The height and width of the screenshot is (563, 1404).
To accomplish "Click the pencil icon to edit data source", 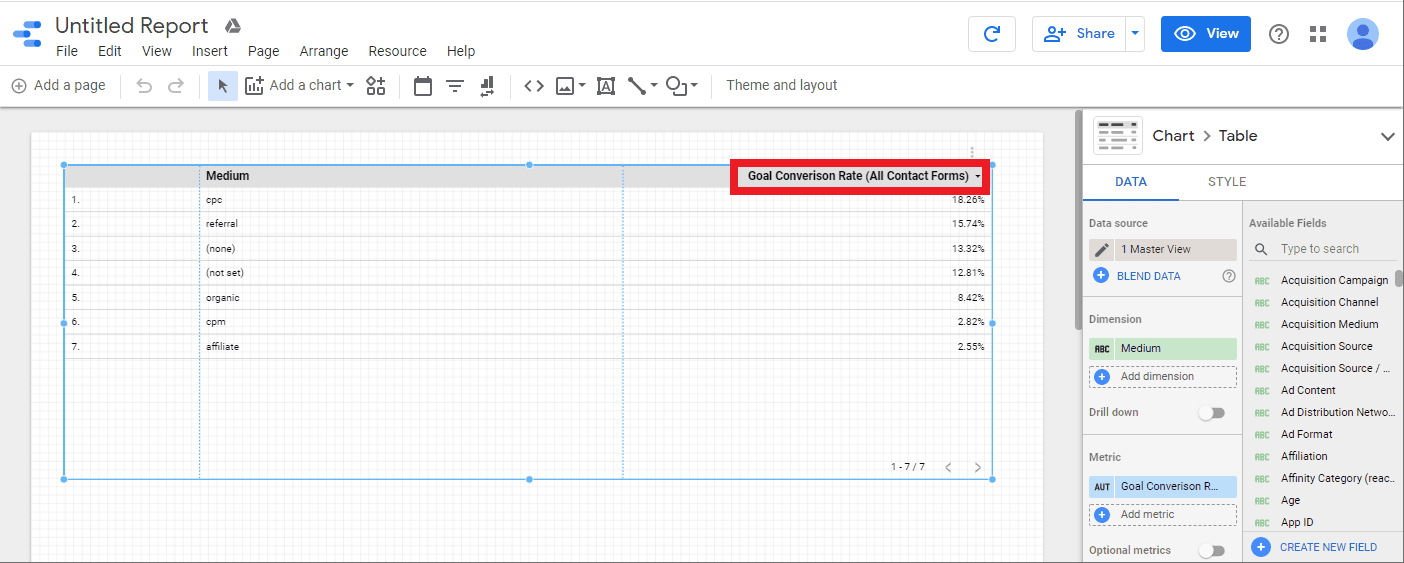I will 1102,250.
